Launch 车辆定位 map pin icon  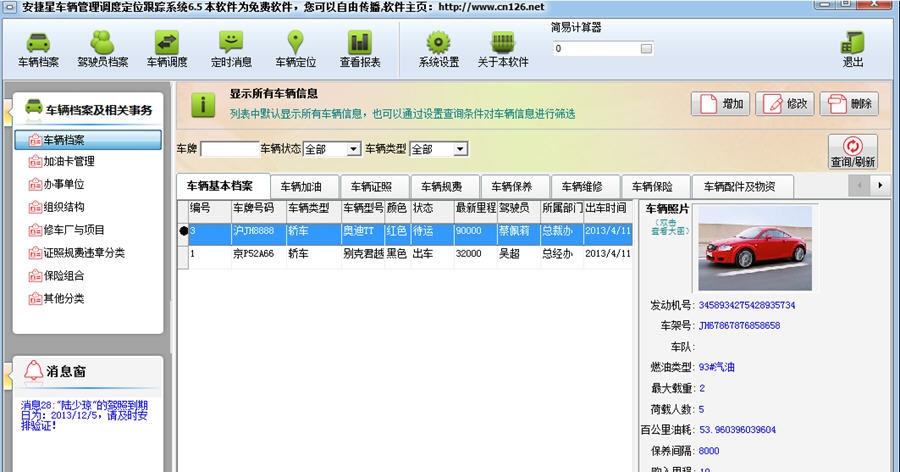tap(295, 50)
